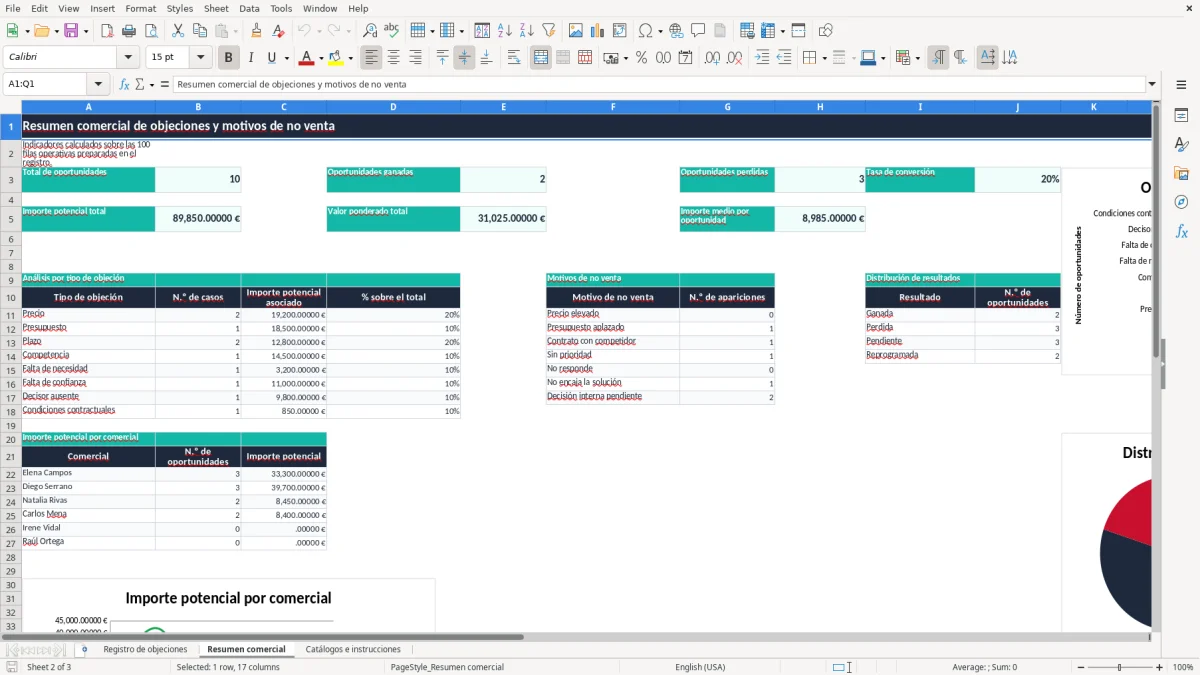Open the borders dropdown arrow
Screen dimensions: 1200x675
click(x=824, y=58)
